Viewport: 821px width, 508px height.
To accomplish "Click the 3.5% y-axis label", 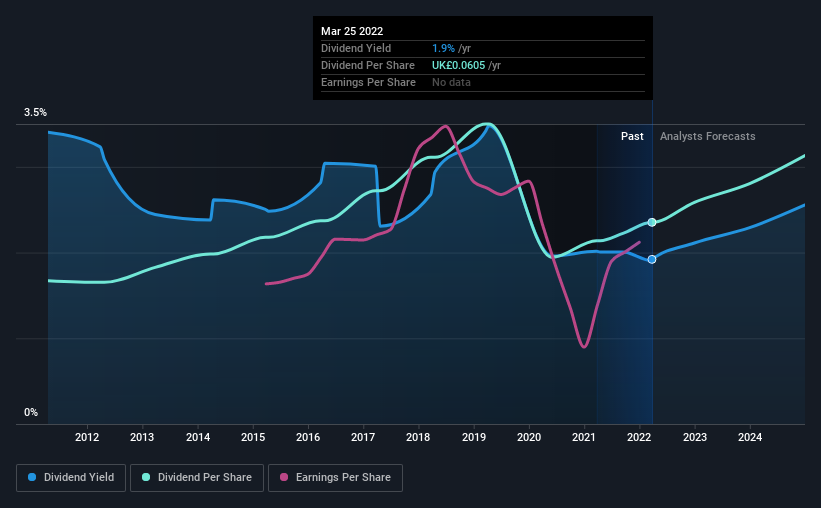I will click(35, 113).
